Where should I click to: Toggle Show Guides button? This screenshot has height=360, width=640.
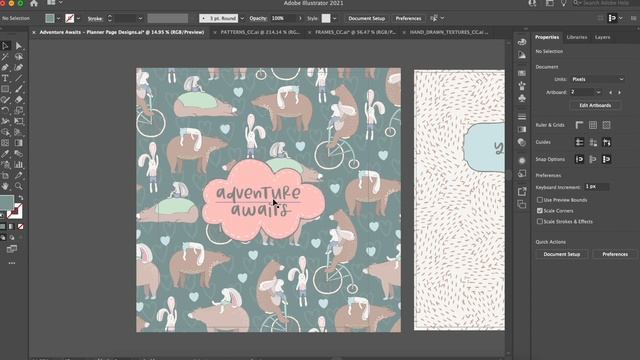pyautogui.click(x=579, y=142)
